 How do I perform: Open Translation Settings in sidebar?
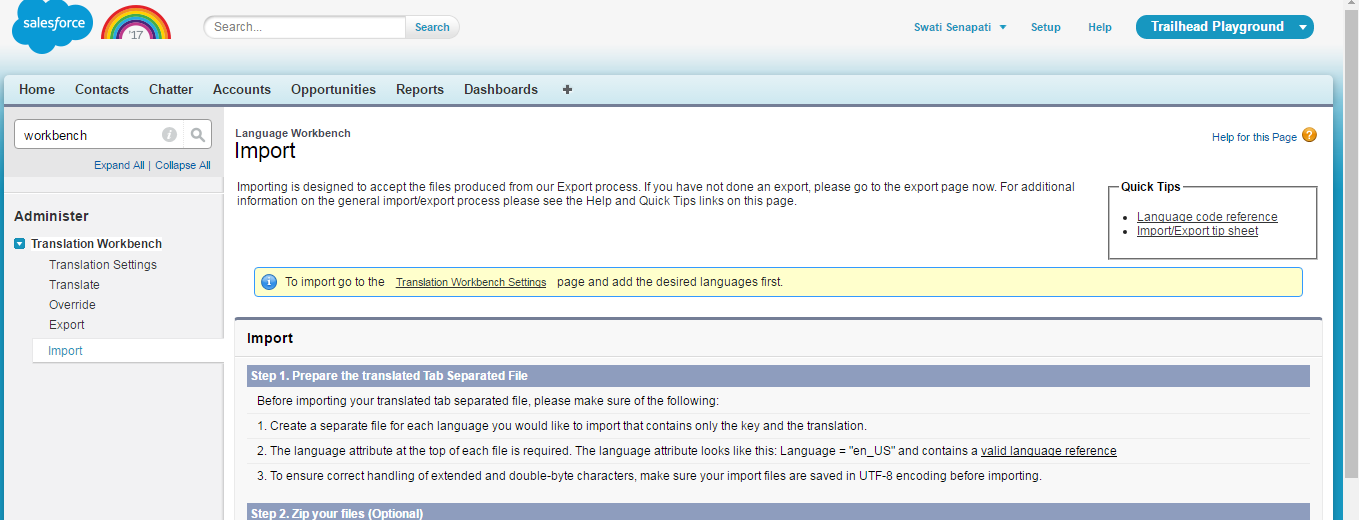pyautogui.click(x=103, y=265)
